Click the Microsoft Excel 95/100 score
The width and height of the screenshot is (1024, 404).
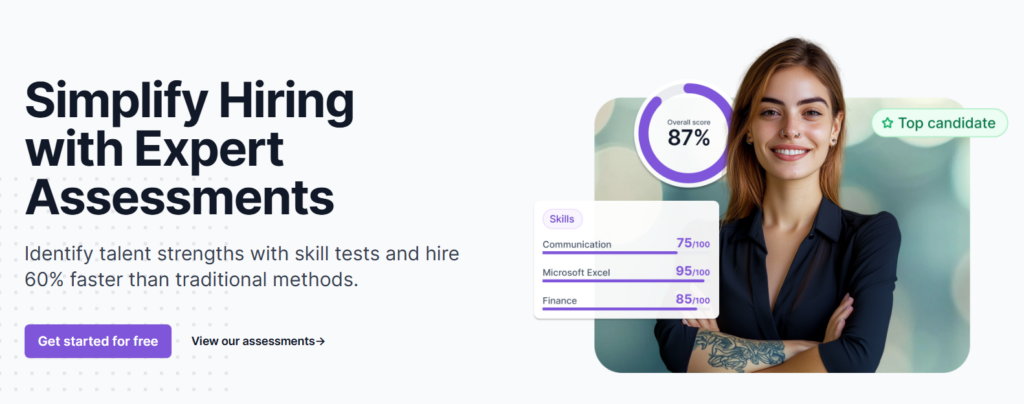pos(693,272)
